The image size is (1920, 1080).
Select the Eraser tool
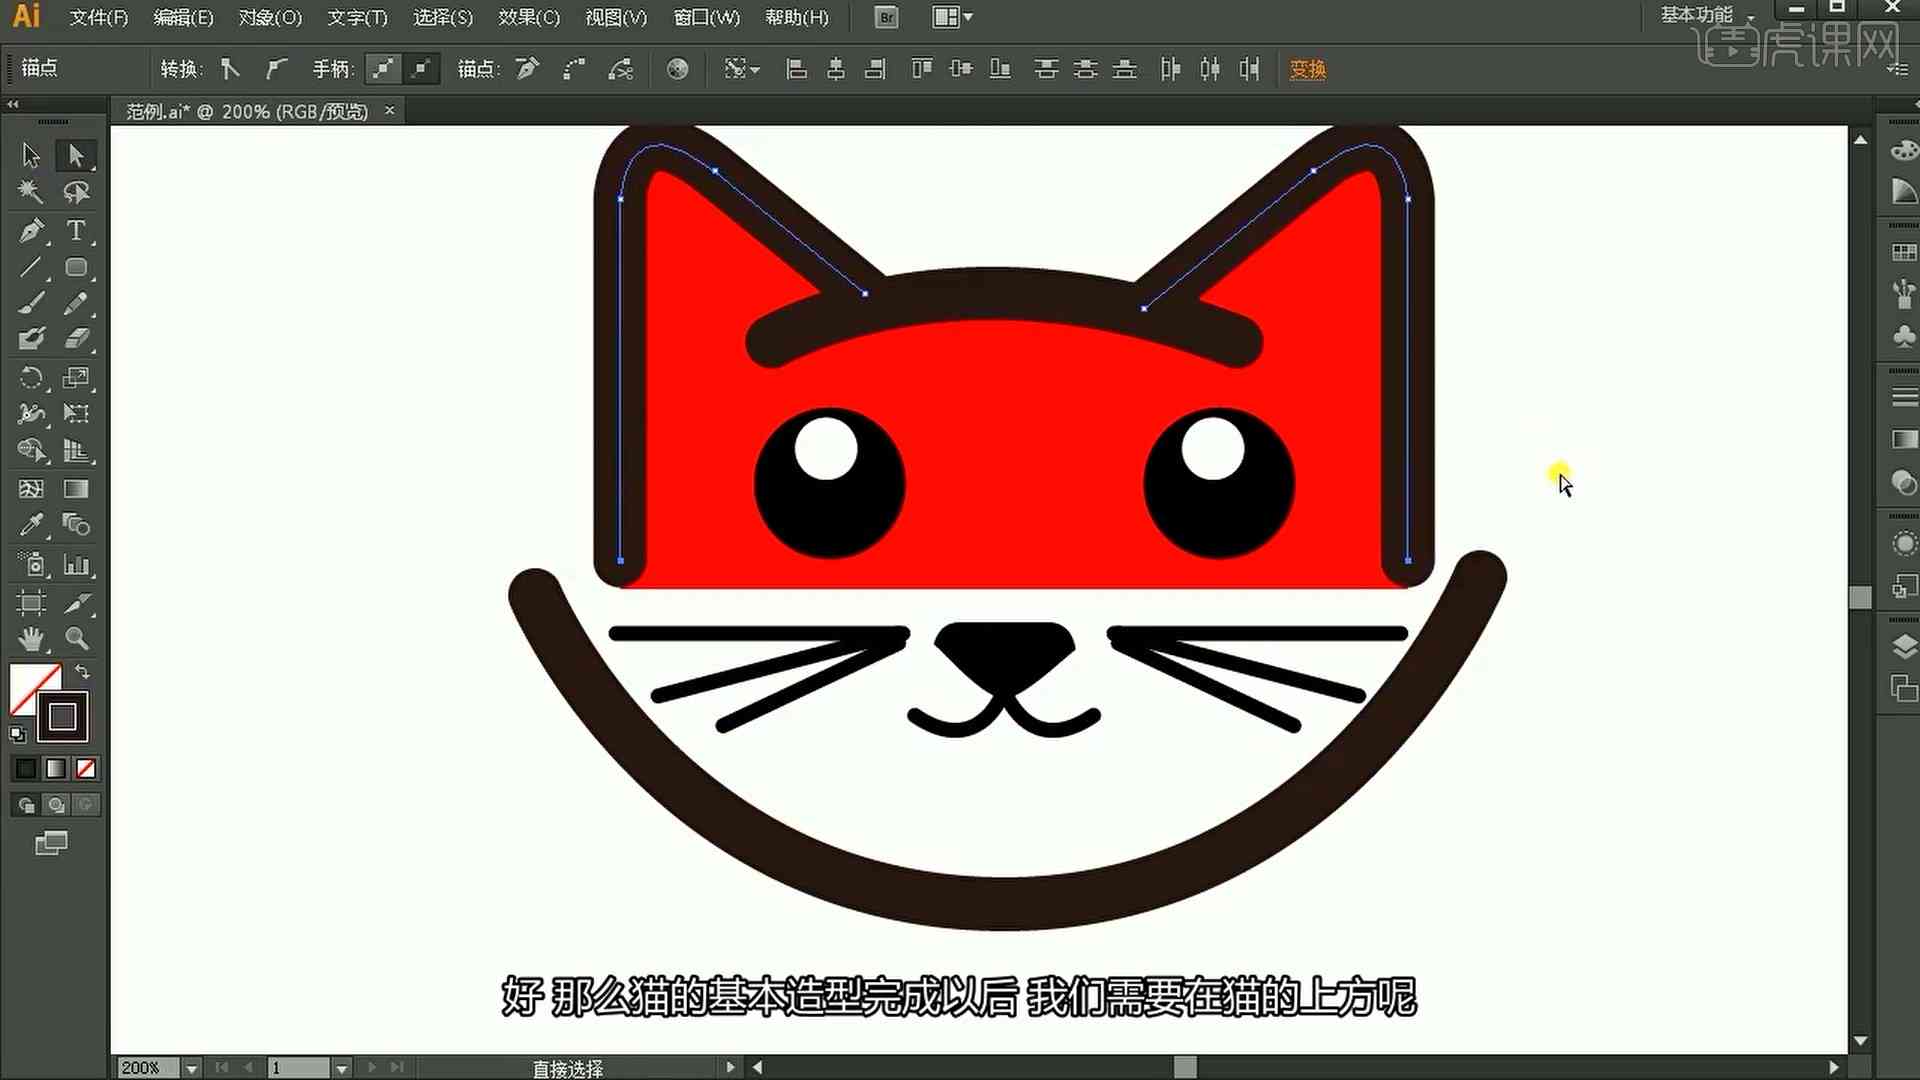click(x=76, y=340)
